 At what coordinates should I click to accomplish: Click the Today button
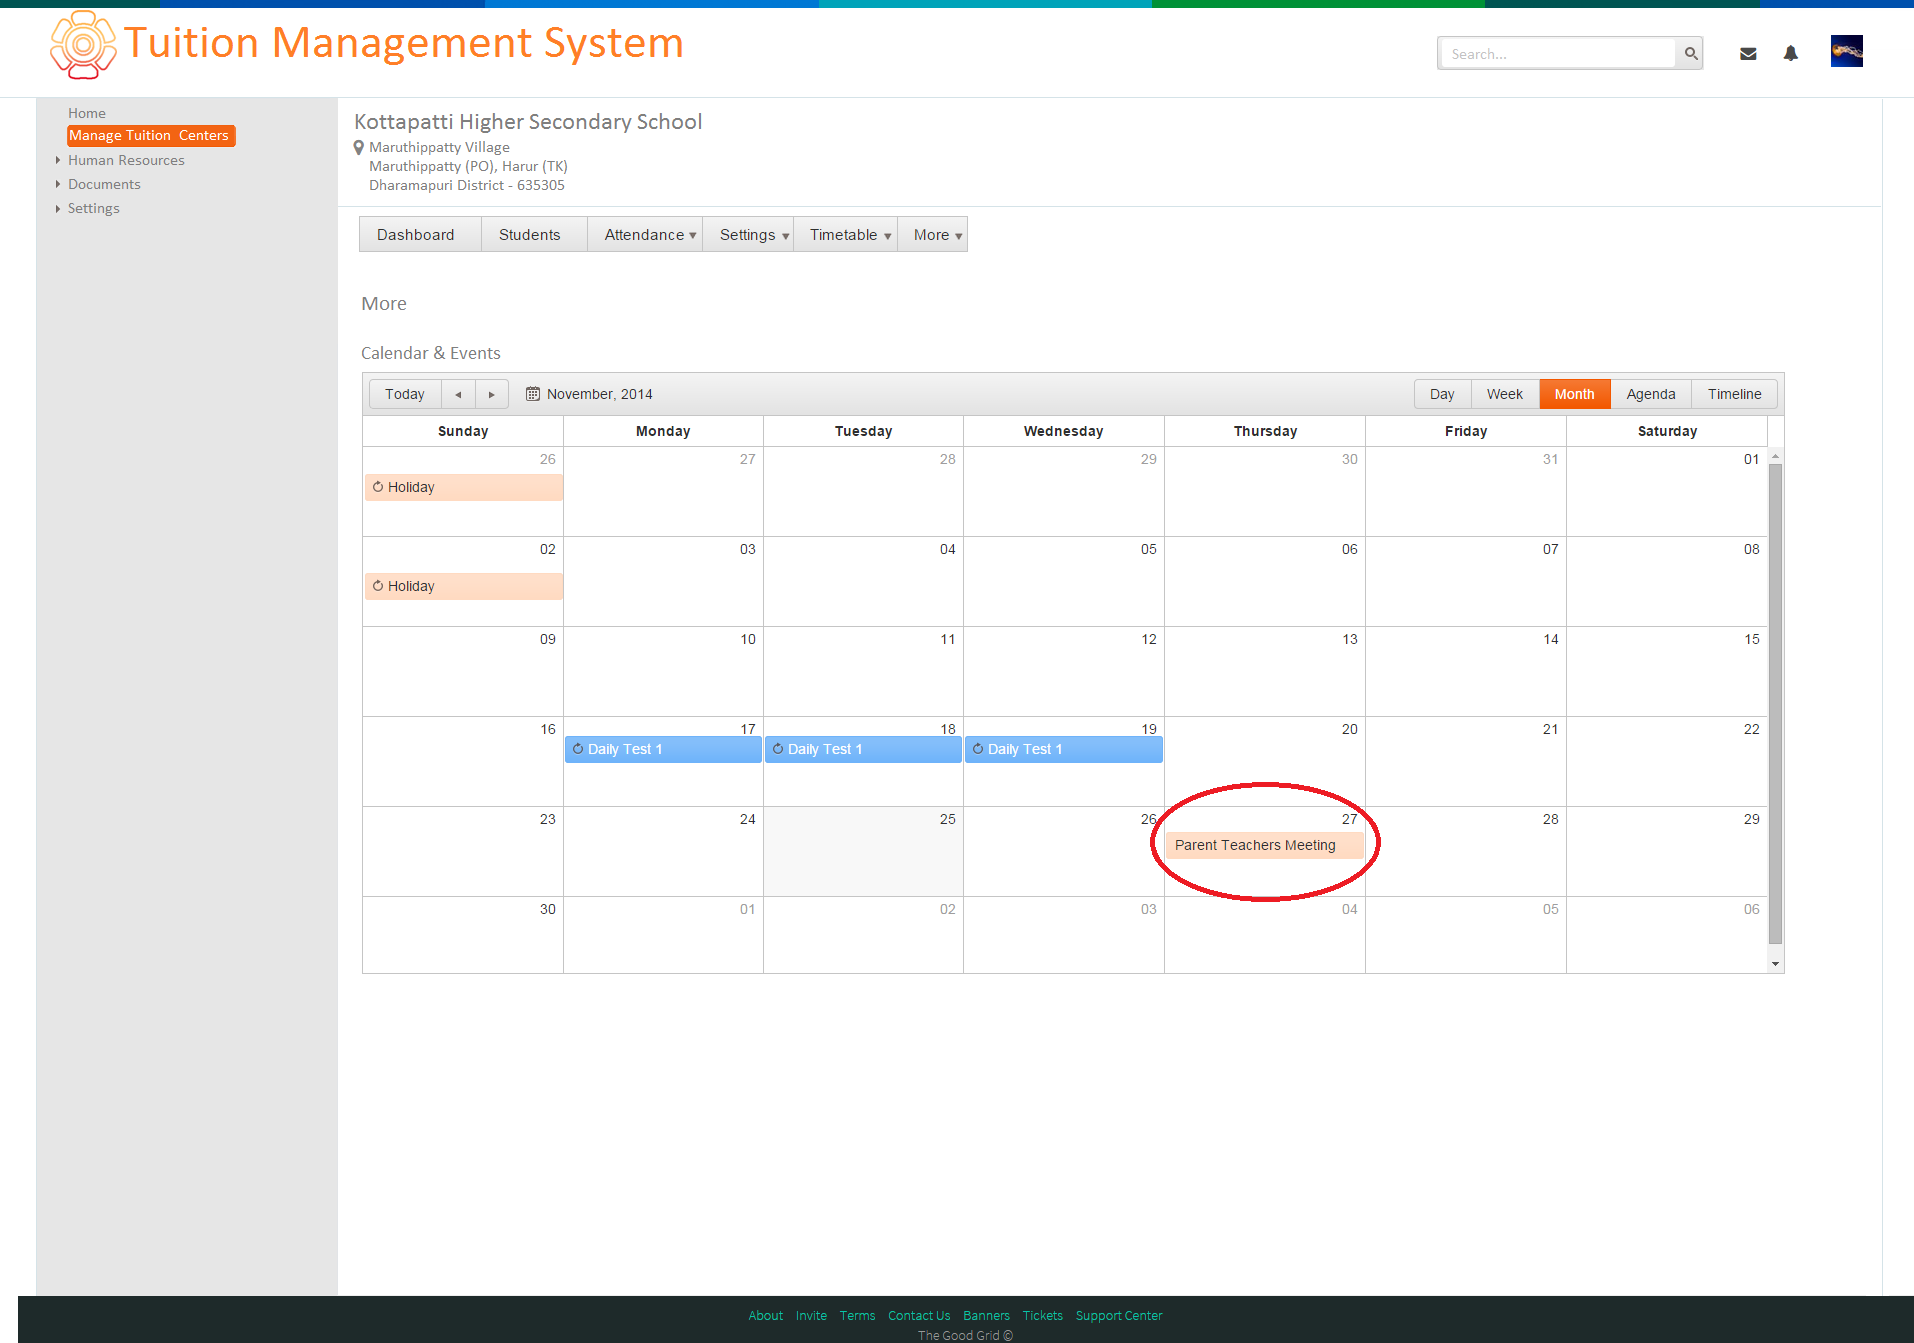pyautogui.click(x=405, y=394)
